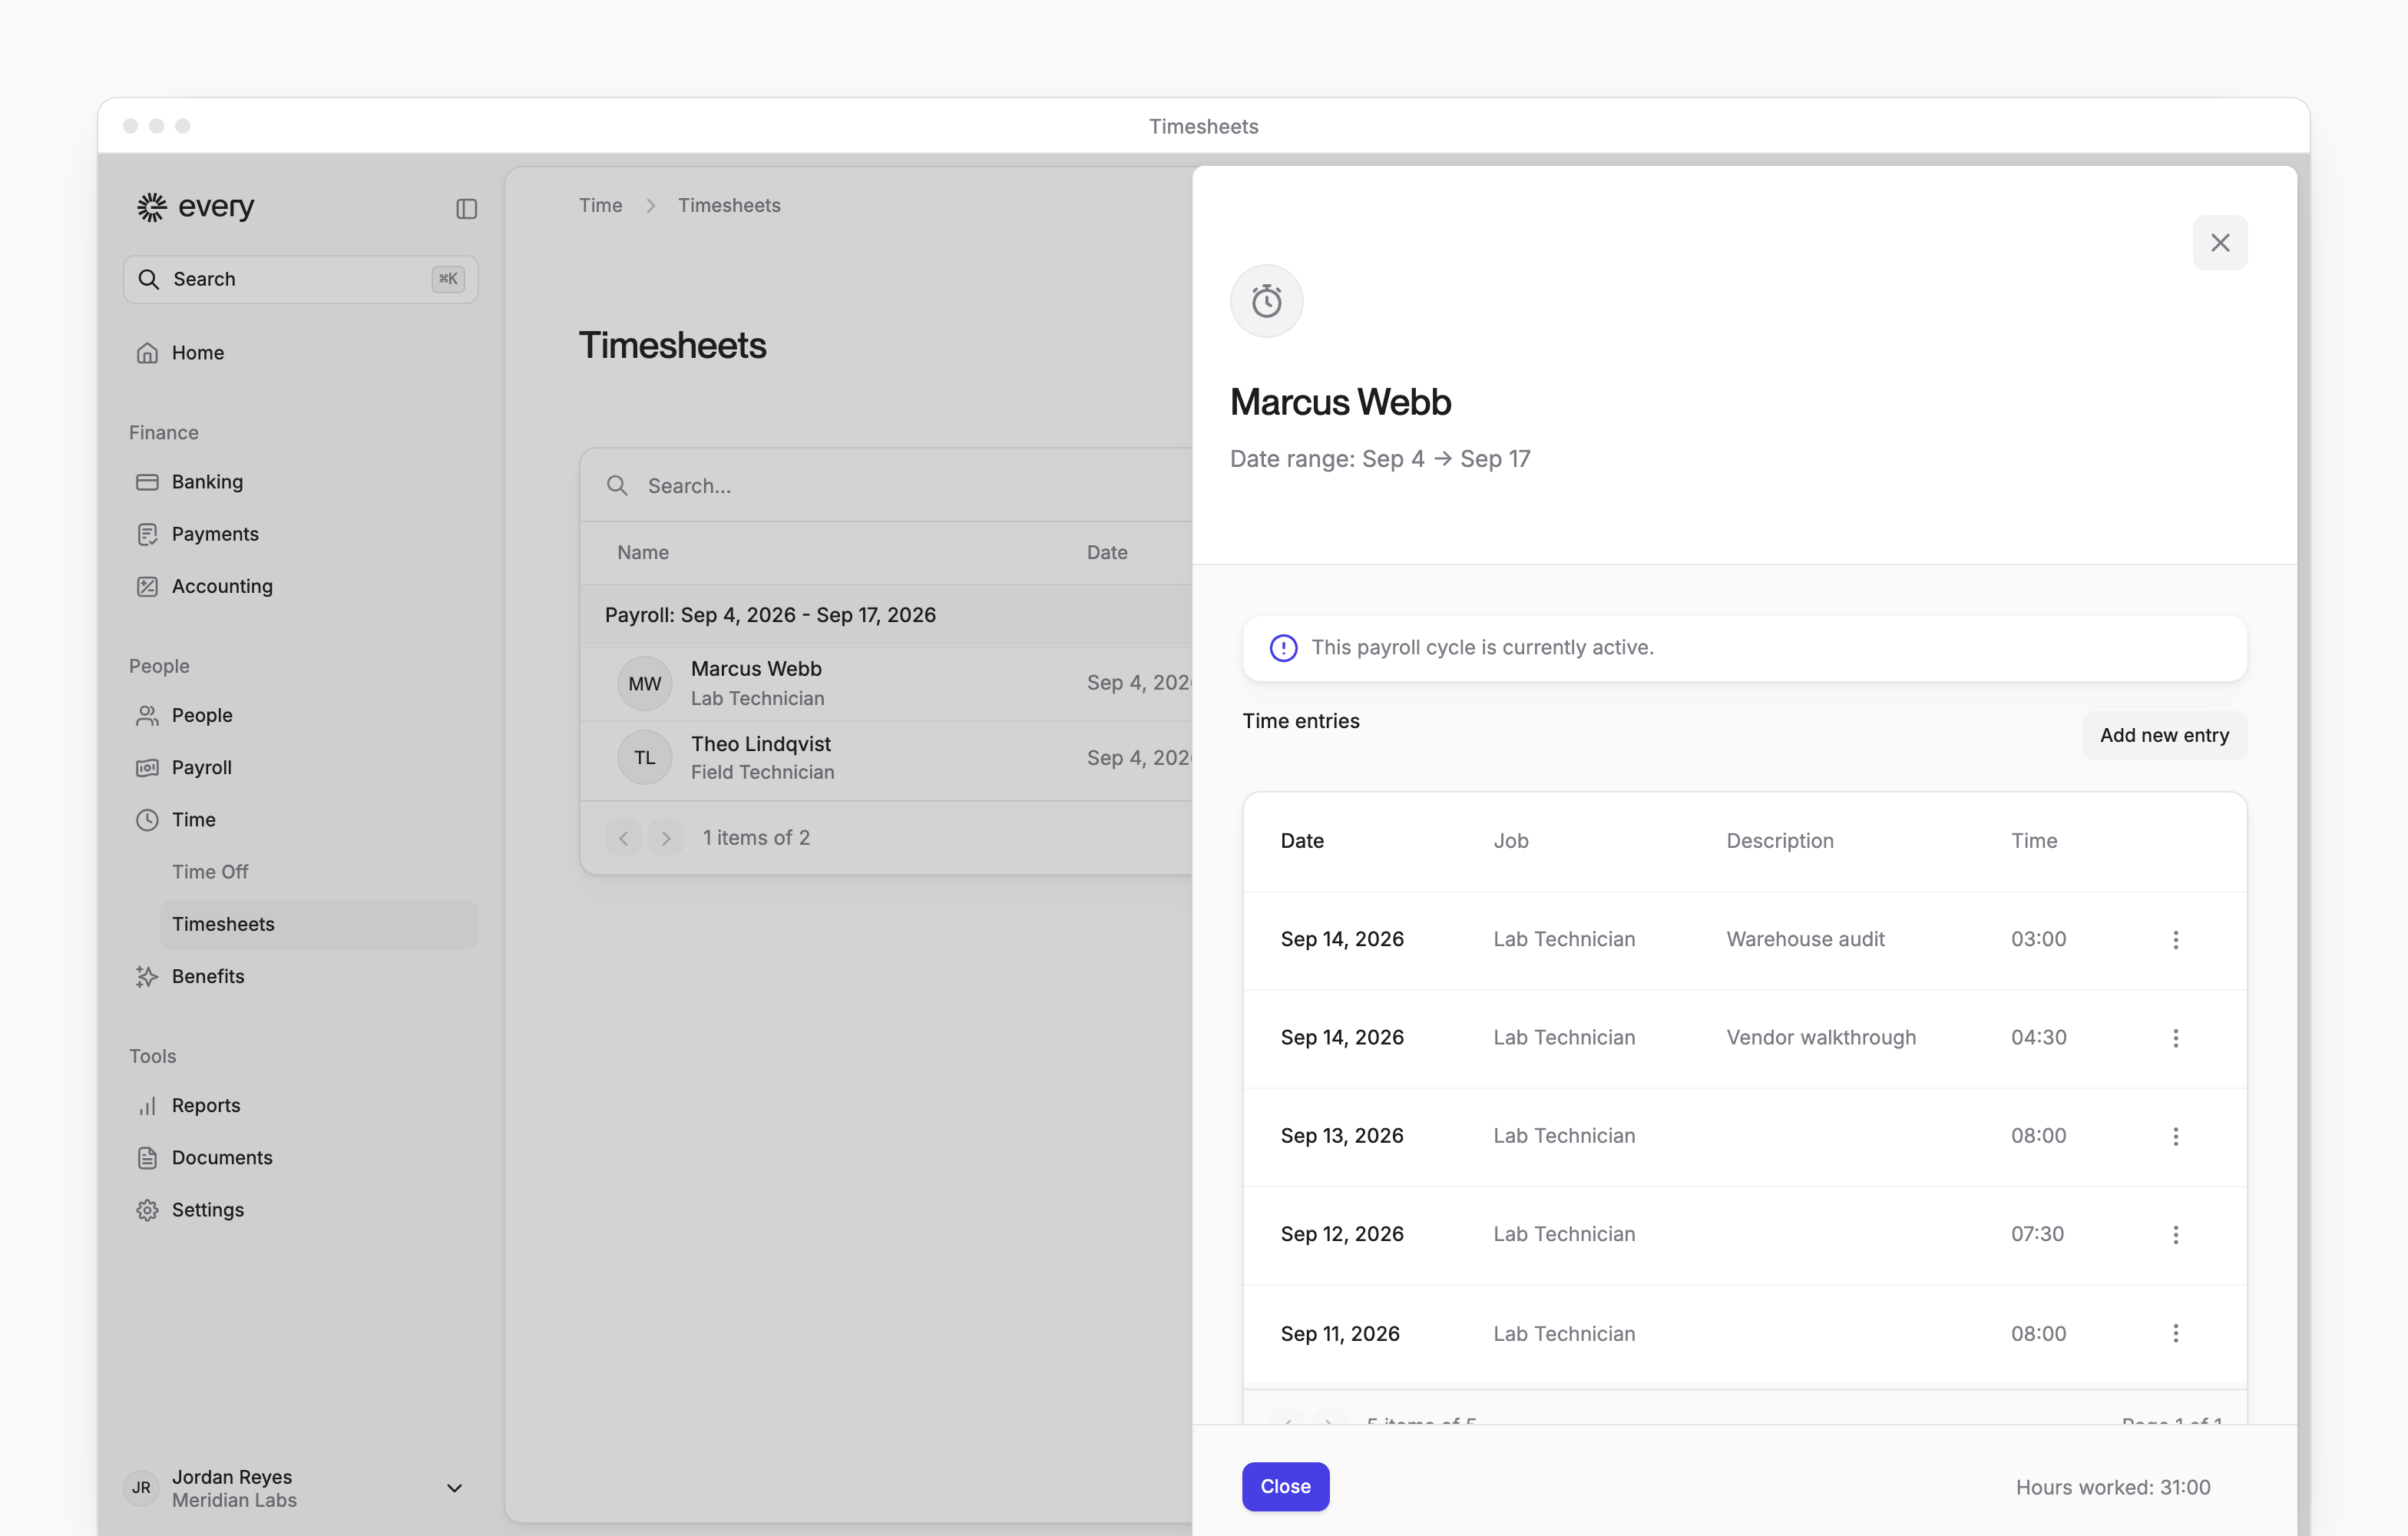The width and height of the screenshot is (2408, 1536).
Task: Open options menu for Warehouse audit entry
Action: click(x=2175, y=939)
